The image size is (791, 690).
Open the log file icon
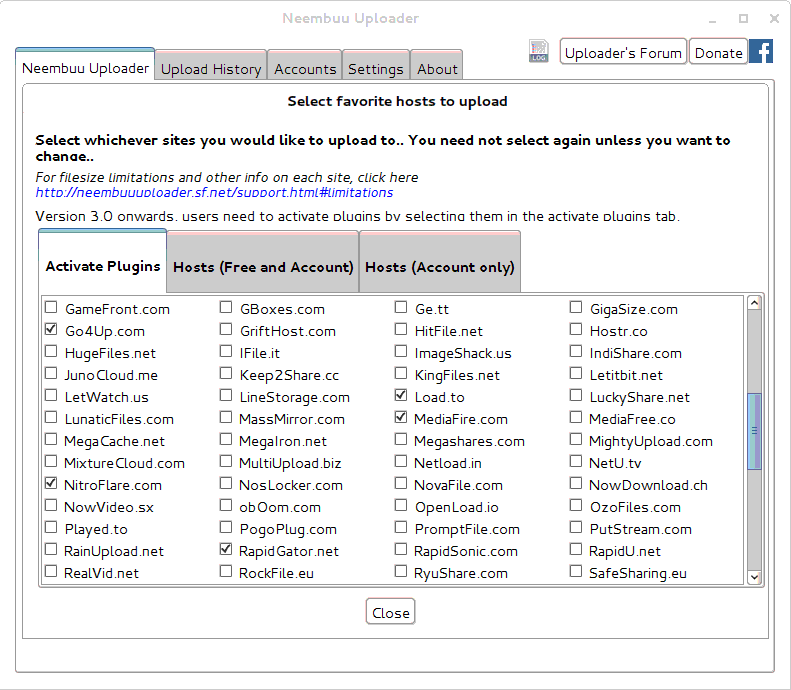(x=539, y=52)
